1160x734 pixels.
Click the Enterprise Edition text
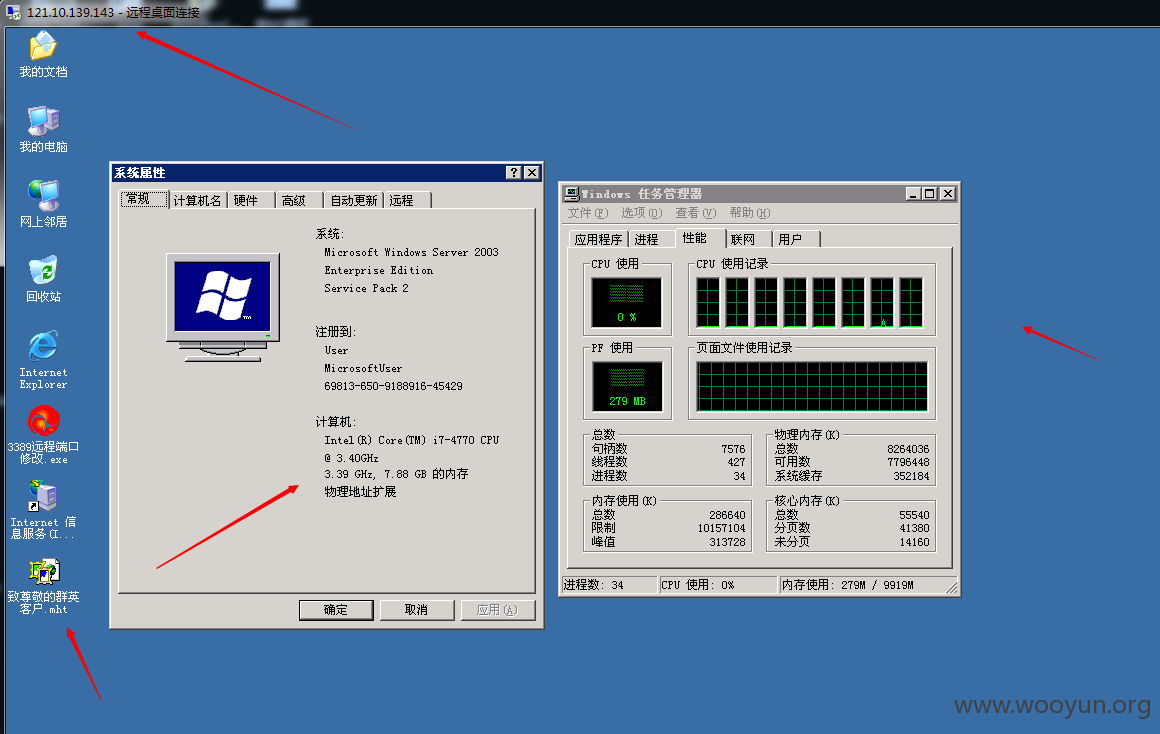pos(379,271)
